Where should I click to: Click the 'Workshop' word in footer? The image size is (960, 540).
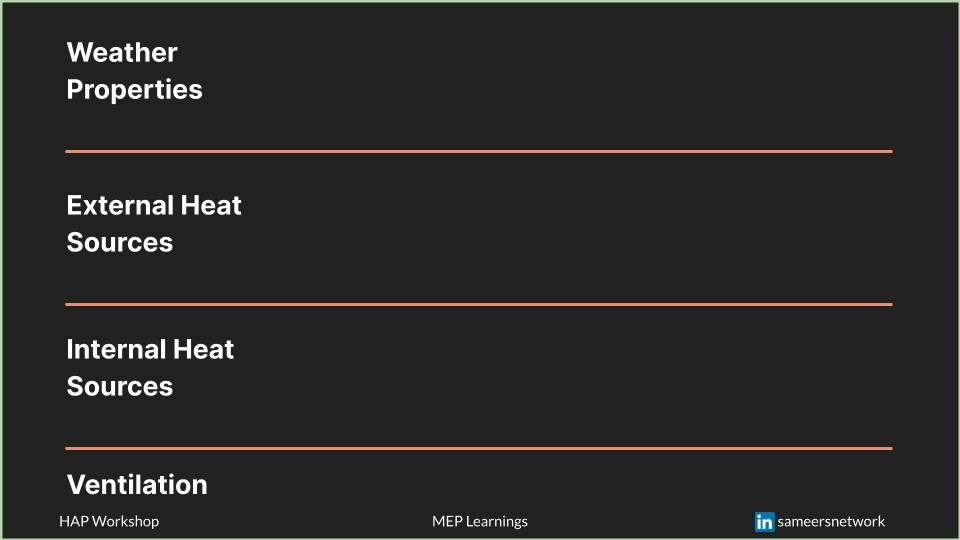click(124, 522)
